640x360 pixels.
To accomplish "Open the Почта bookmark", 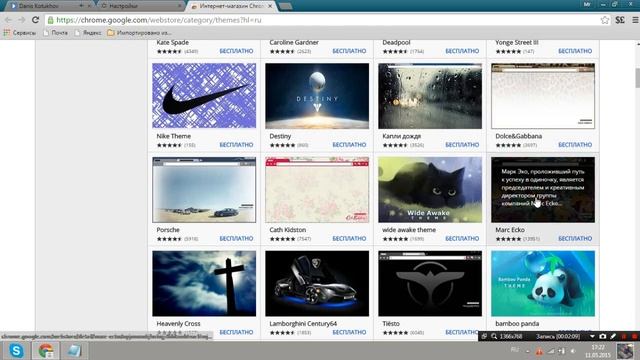I will (x=56, y=33).
